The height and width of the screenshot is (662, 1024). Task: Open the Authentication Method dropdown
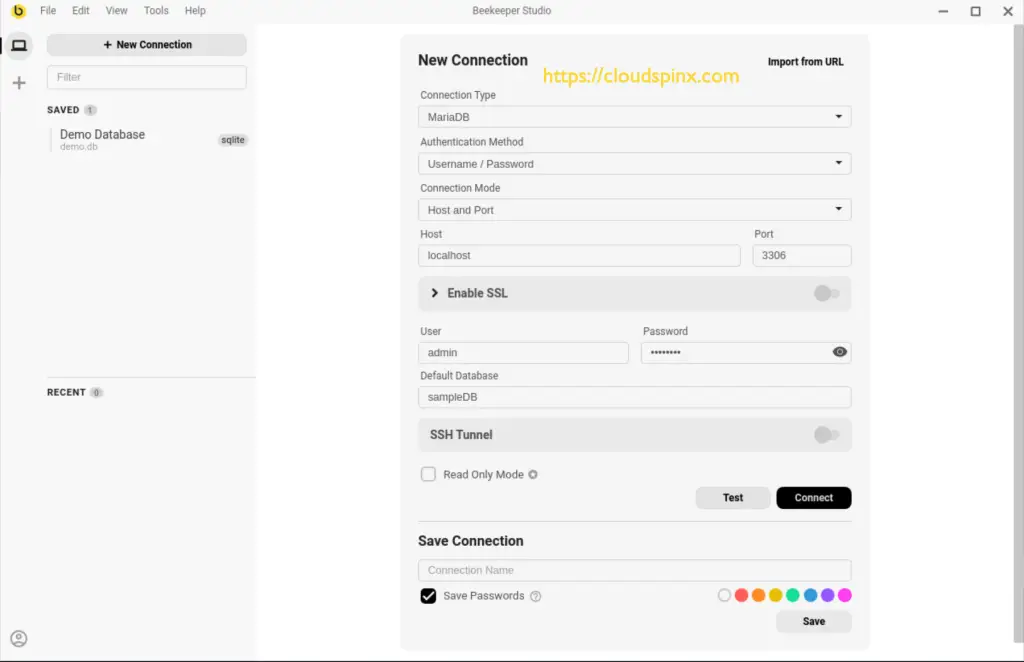click(x=634, y=164)
